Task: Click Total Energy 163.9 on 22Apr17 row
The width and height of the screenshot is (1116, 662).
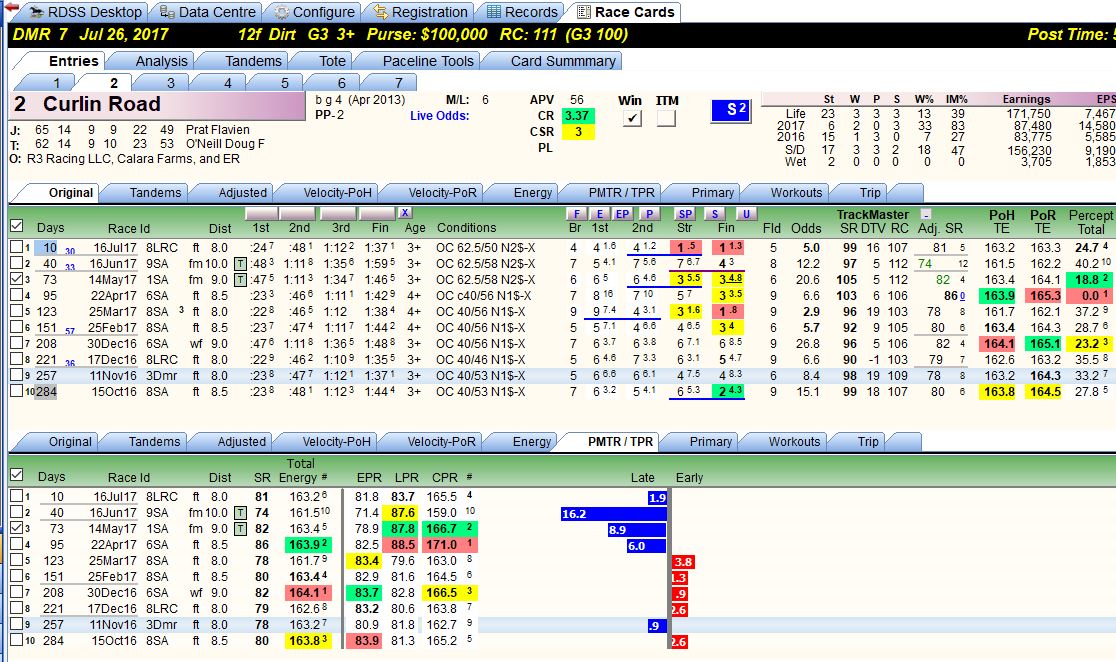Action: click(308, 545)
